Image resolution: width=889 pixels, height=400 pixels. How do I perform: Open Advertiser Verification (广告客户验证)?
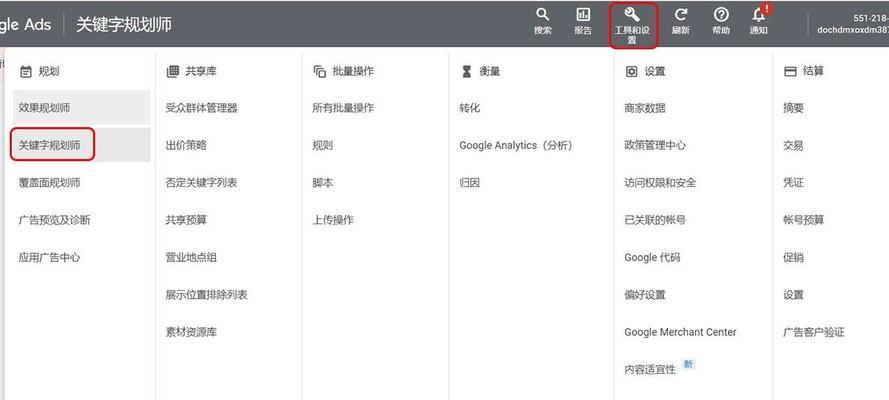pyautogui.click(x=814, y=332)
